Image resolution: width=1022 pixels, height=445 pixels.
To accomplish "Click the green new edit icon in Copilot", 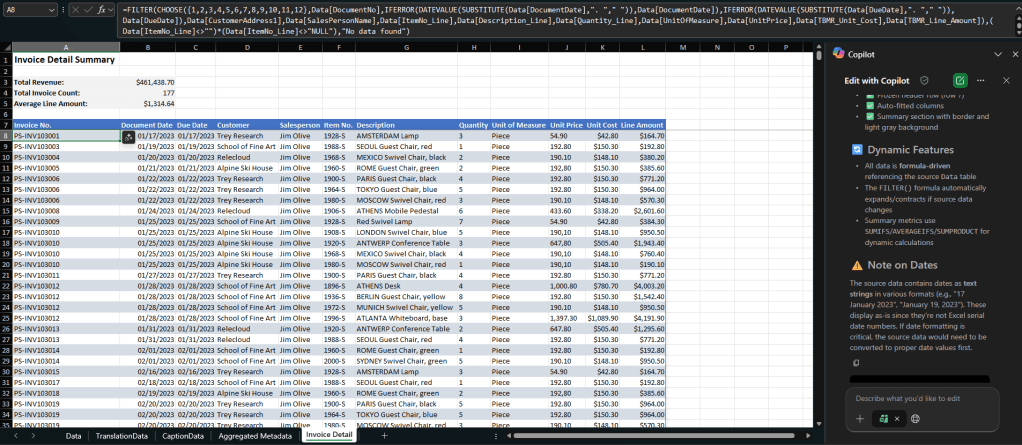I will [960, 80].
